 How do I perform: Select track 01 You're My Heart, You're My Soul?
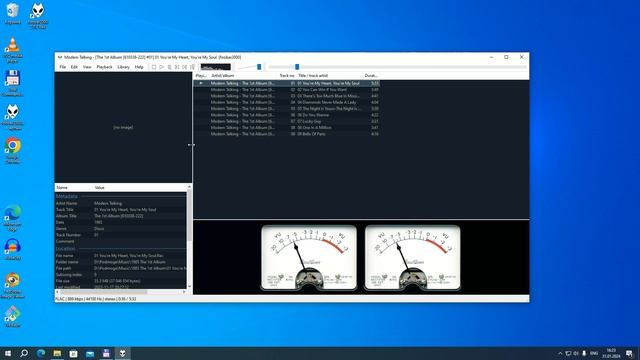click(x=287, y=83)
